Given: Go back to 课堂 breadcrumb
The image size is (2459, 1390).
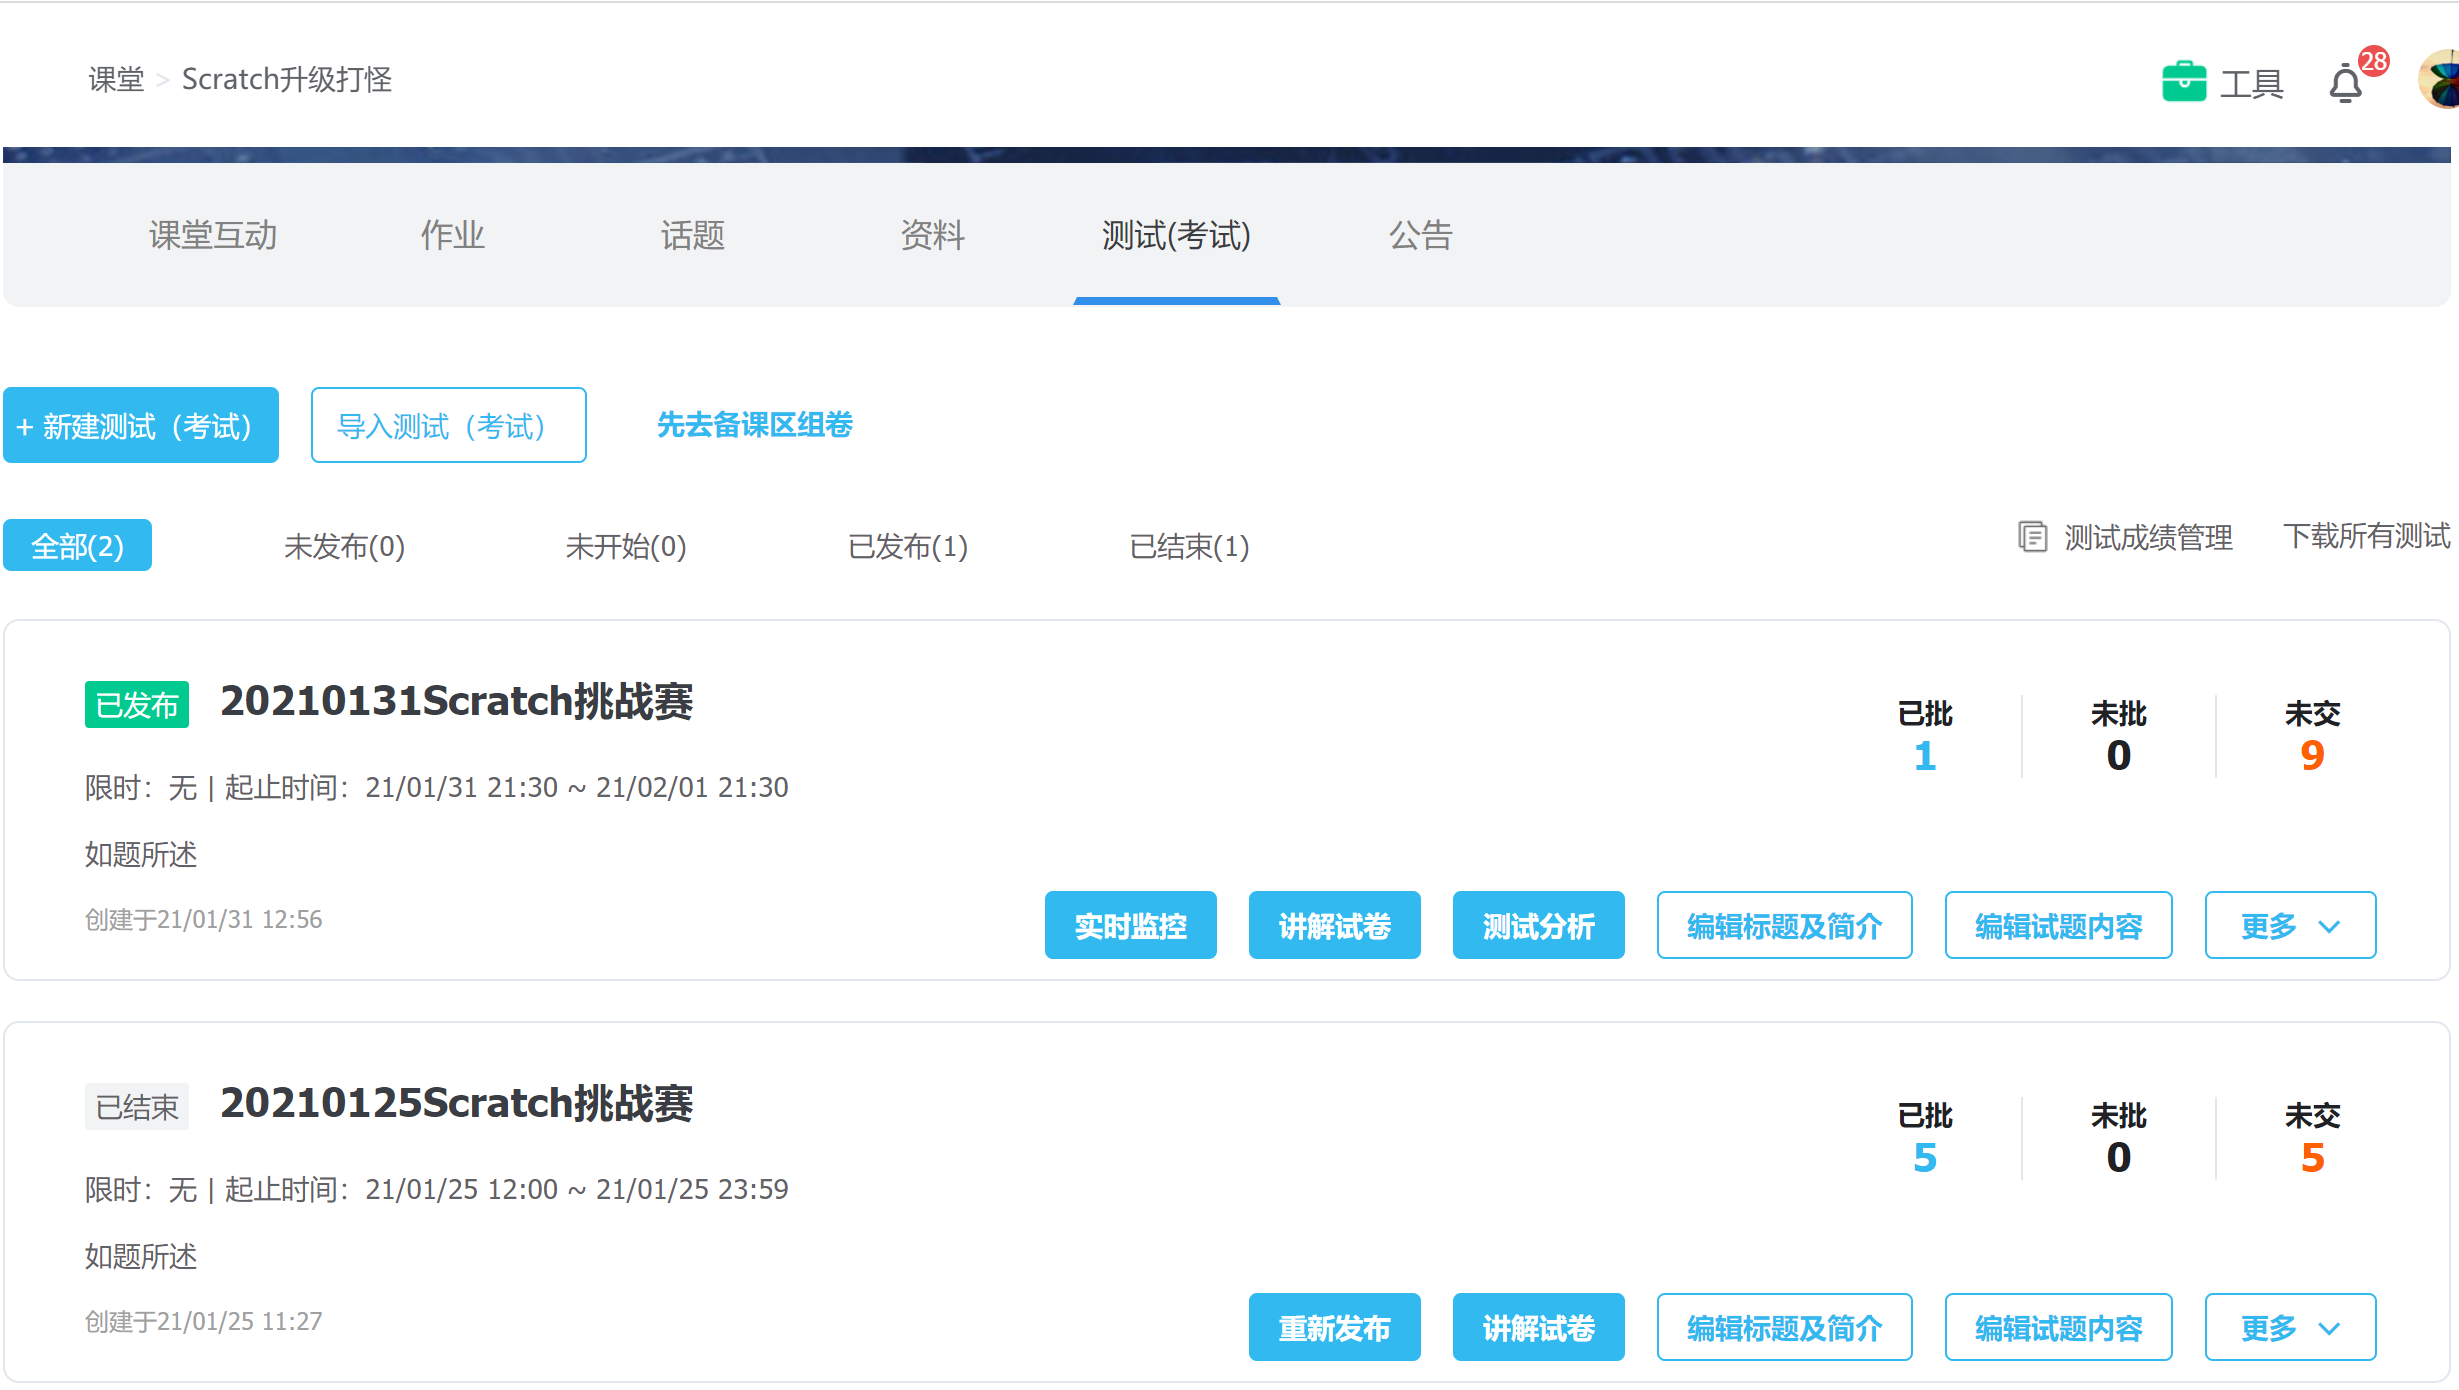Looking at the screenshot, I should (116, 80).
